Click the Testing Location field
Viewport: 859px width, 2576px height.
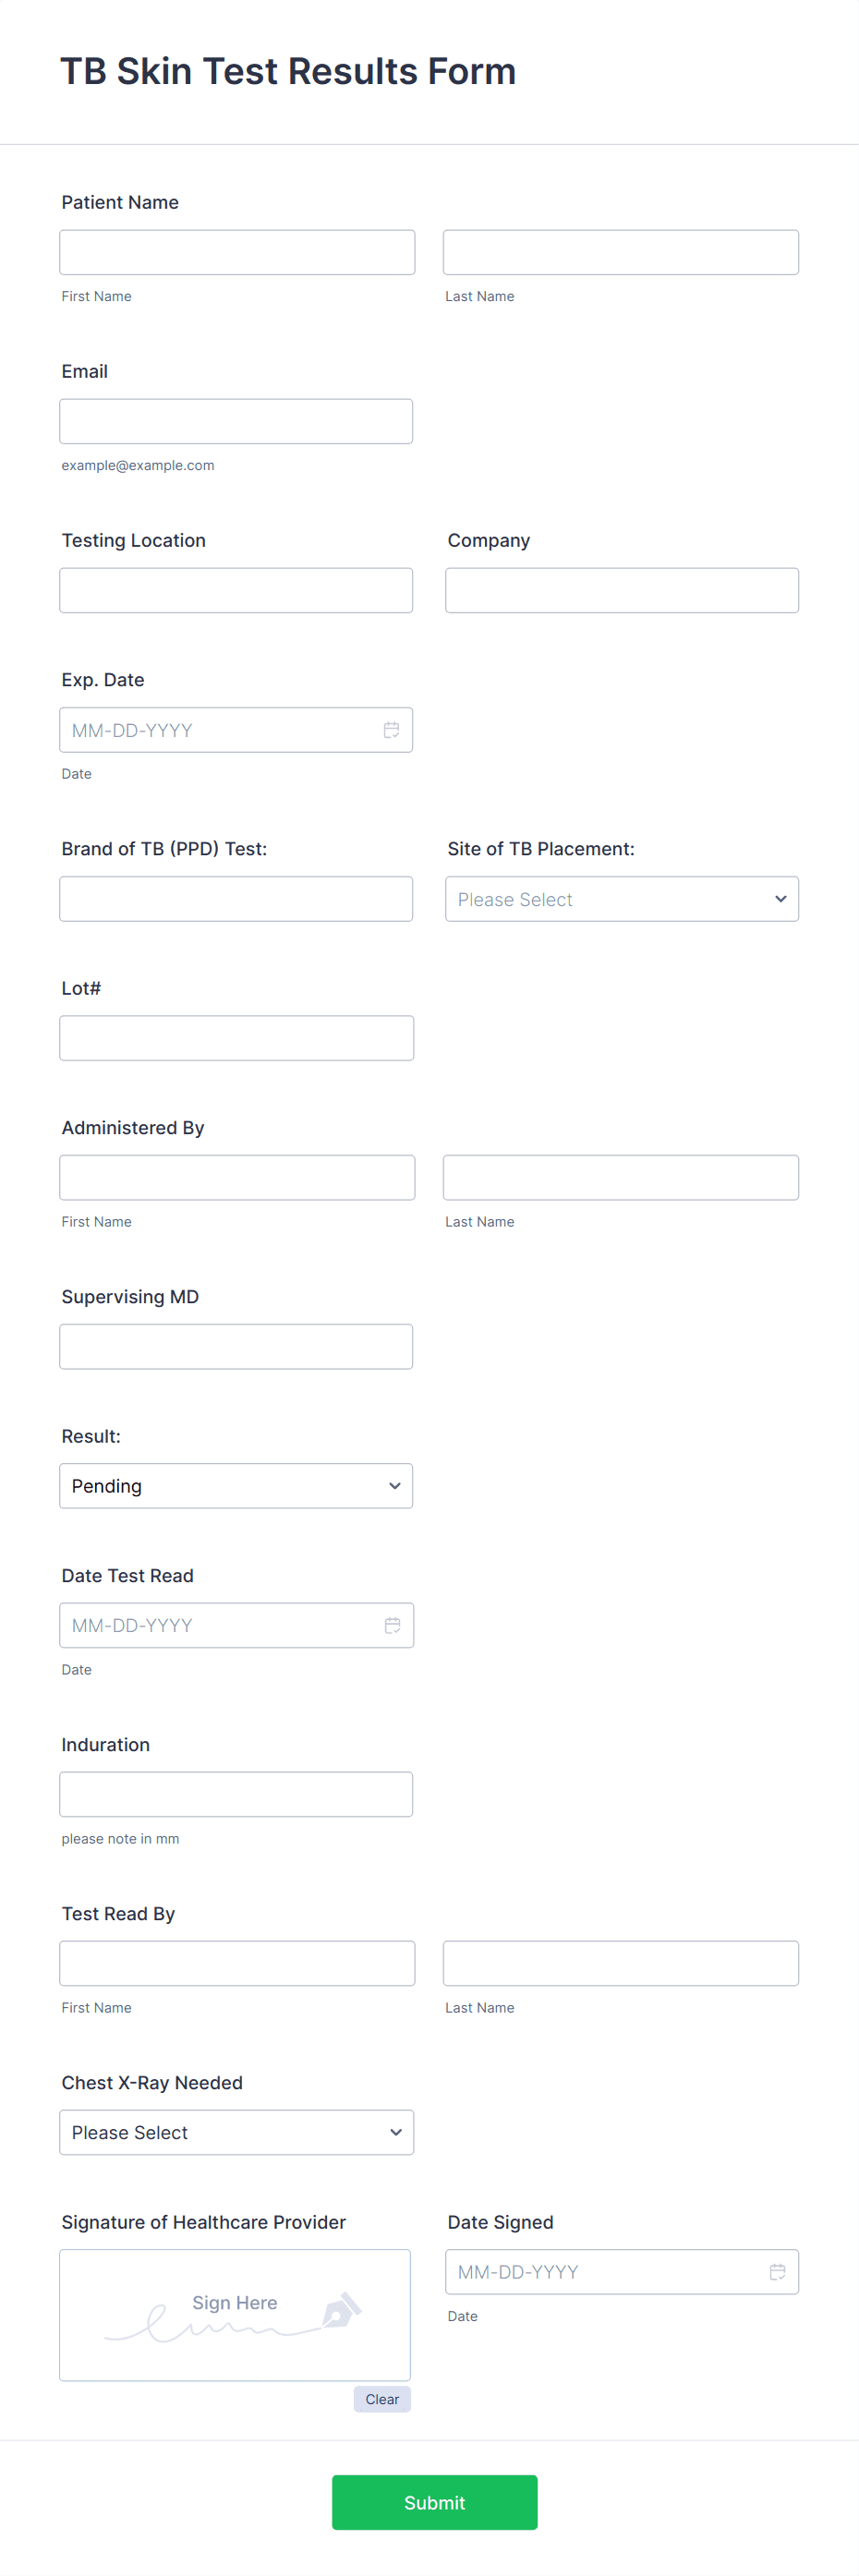(236, 590)
